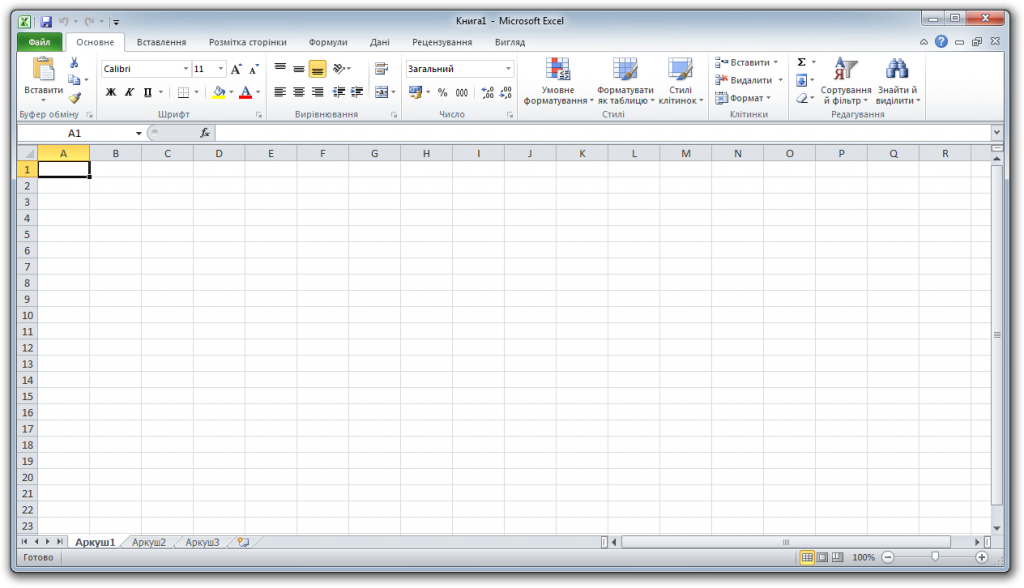Redo the last undone action

[89, 22]
